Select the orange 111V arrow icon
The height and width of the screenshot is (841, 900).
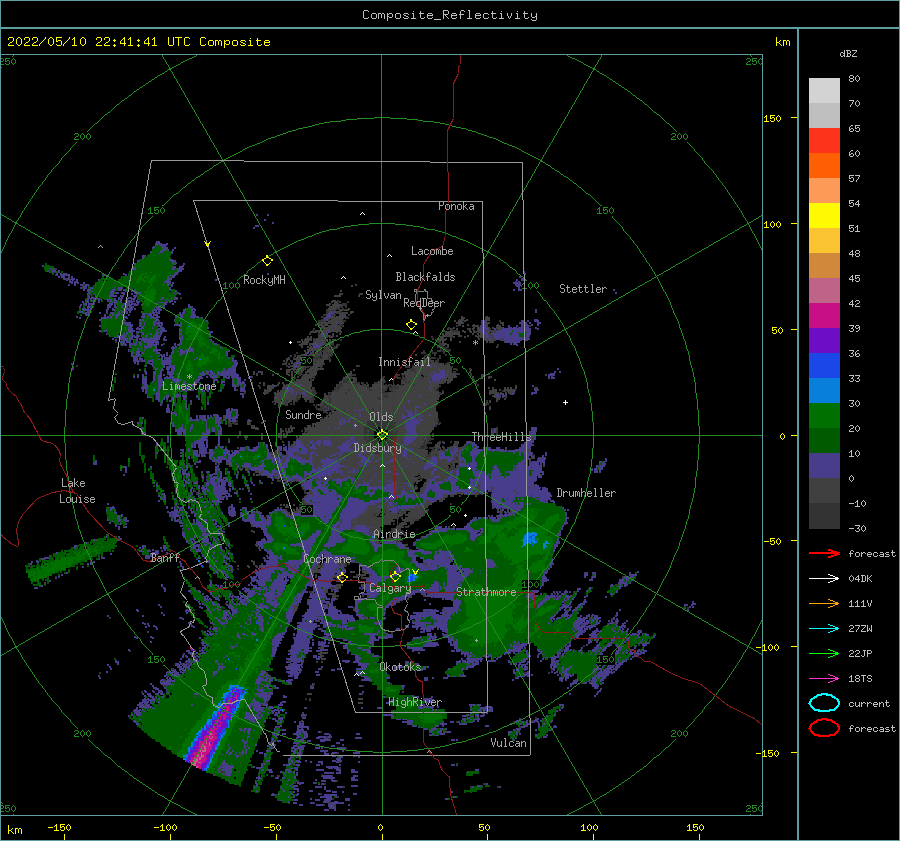pos(824,603)
